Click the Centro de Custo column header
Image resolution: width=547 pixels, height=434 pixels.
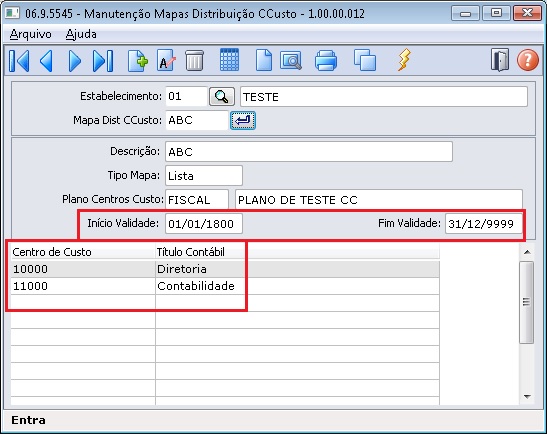pos(83,252)
